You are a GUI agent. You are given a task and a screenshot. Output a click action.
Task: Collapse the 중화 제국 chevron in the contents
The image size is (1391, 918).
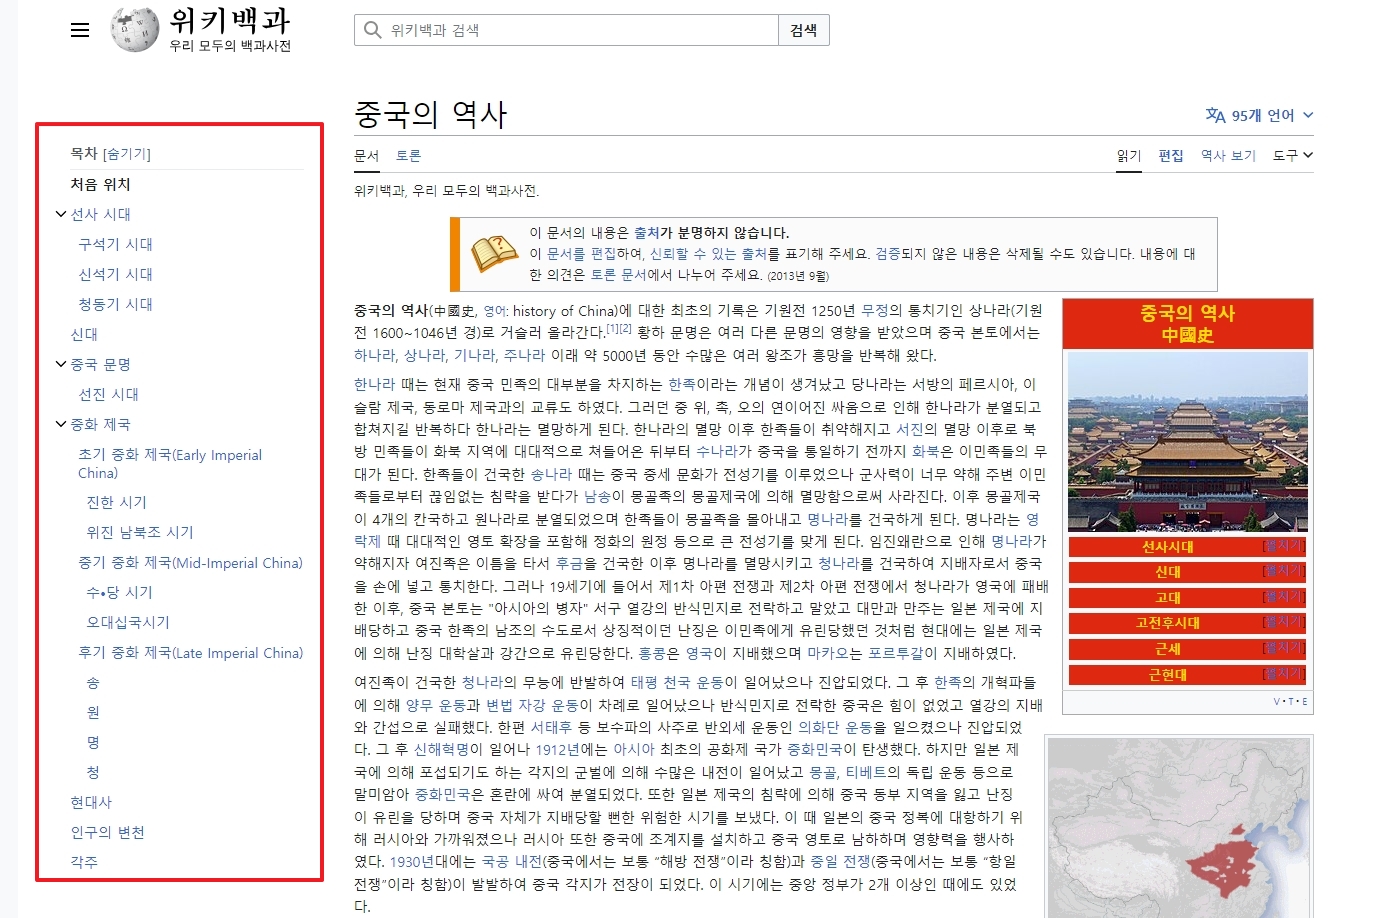pos(60,423)
